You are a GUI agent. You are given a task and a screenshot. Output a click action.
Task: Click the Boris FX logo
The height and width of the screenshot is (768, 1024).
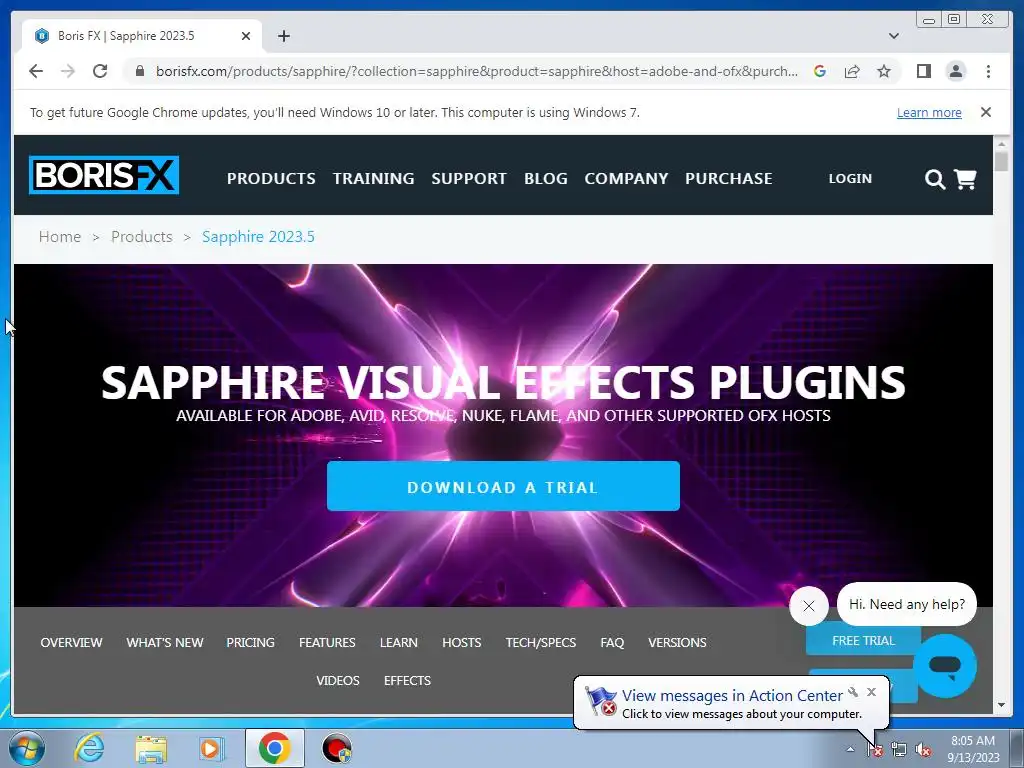(x=104, y=175)
